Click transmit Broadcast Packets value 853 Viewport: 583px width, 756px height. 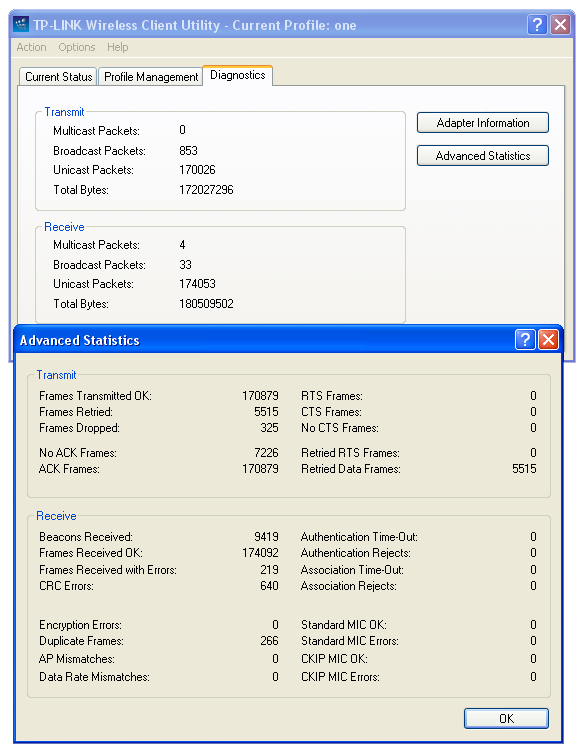point(189,150)
